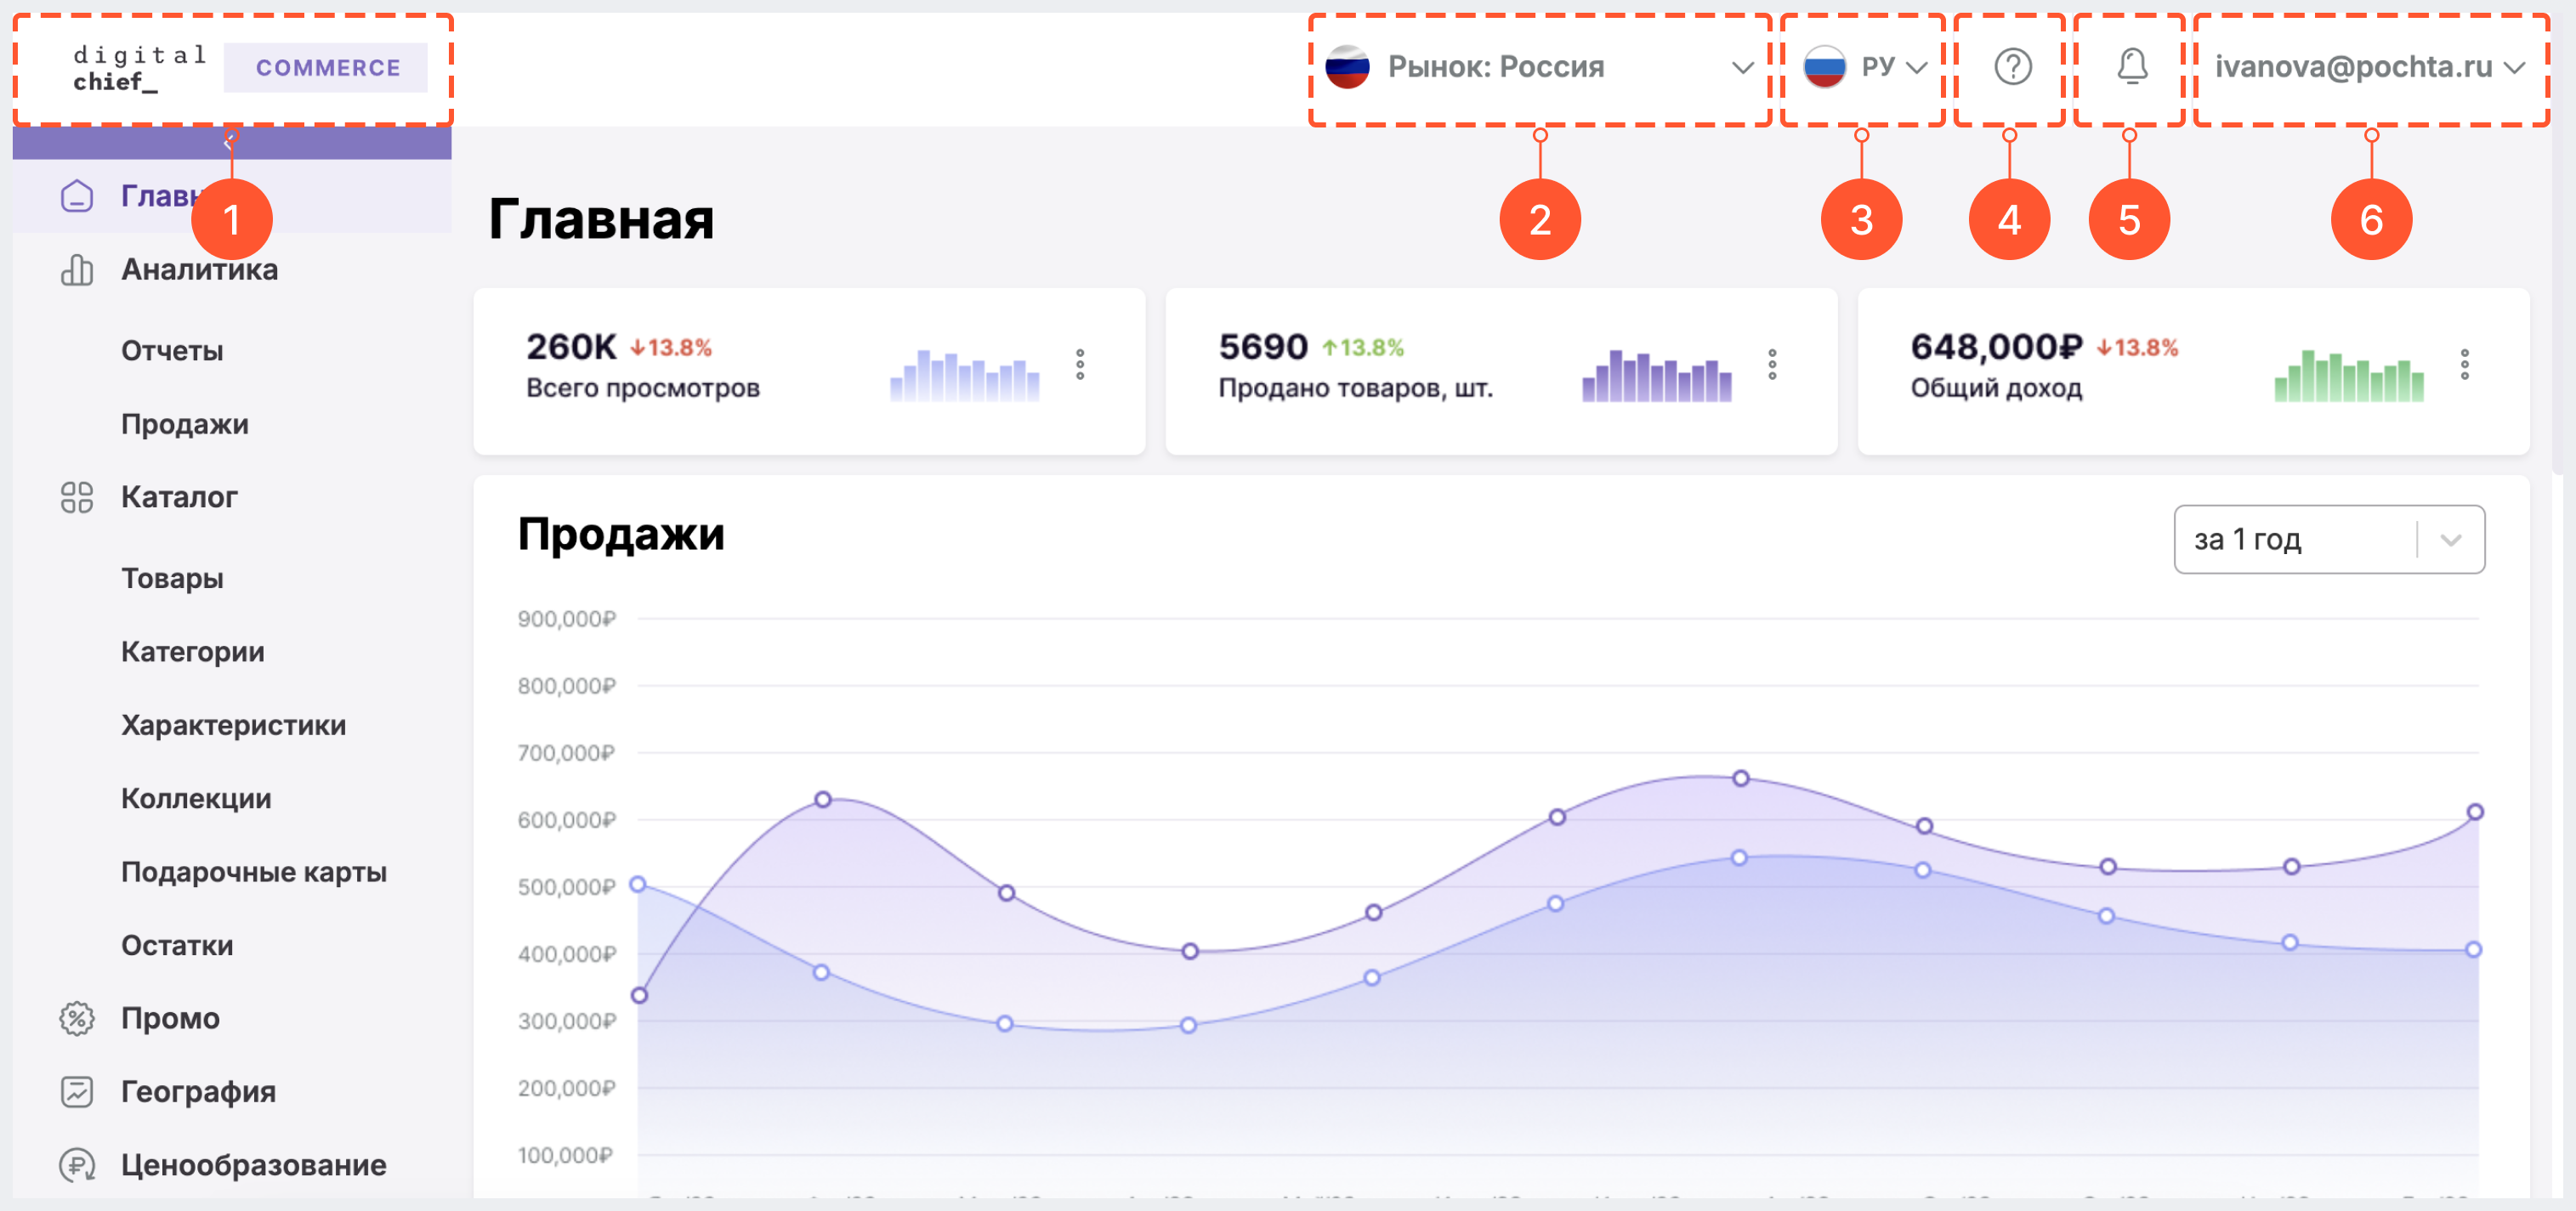Click the Аналитика bar chart icon
The image size is (2576, 1211).
point(77,270)
